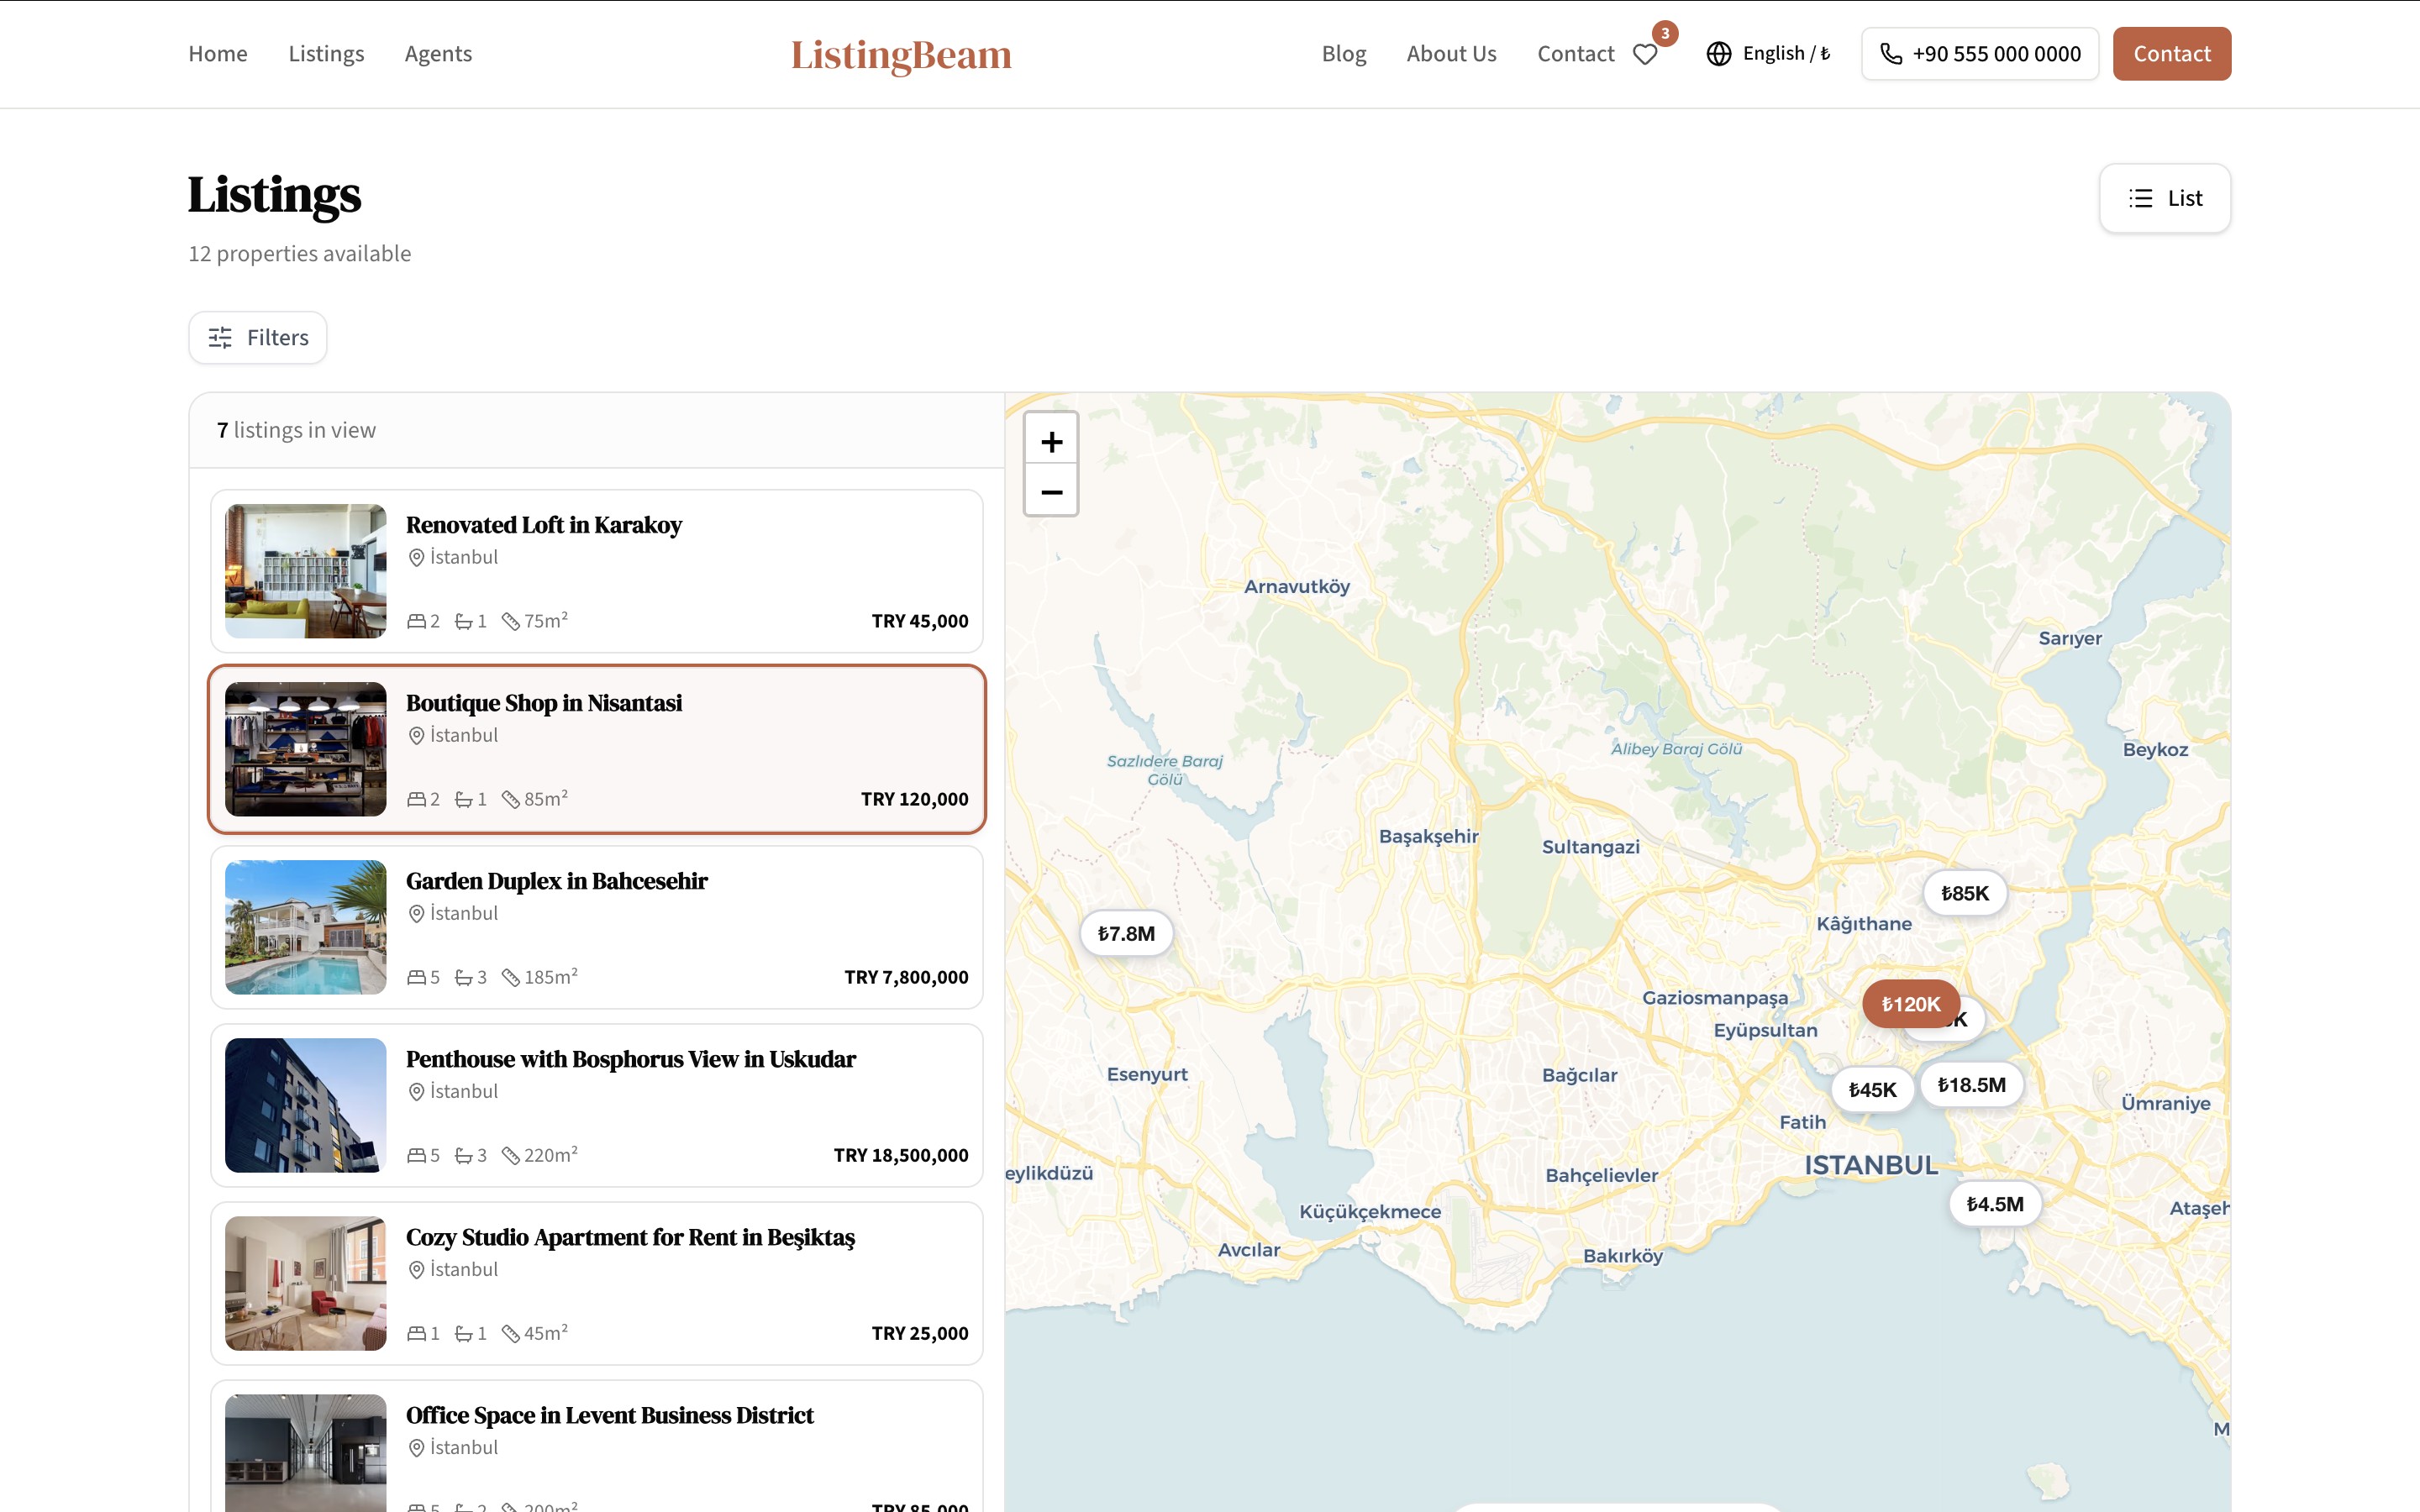Click the ₺7.8M map price marker

tap(1126, 933)
